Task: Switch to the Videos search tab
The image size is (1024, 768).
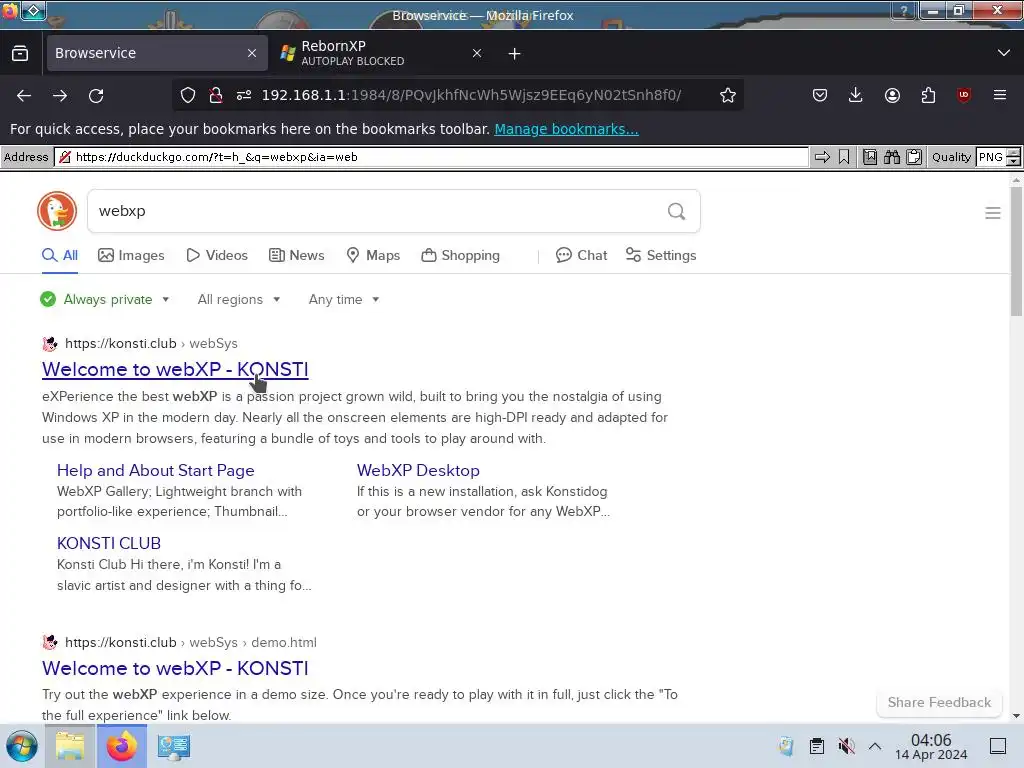Action: 217,255
